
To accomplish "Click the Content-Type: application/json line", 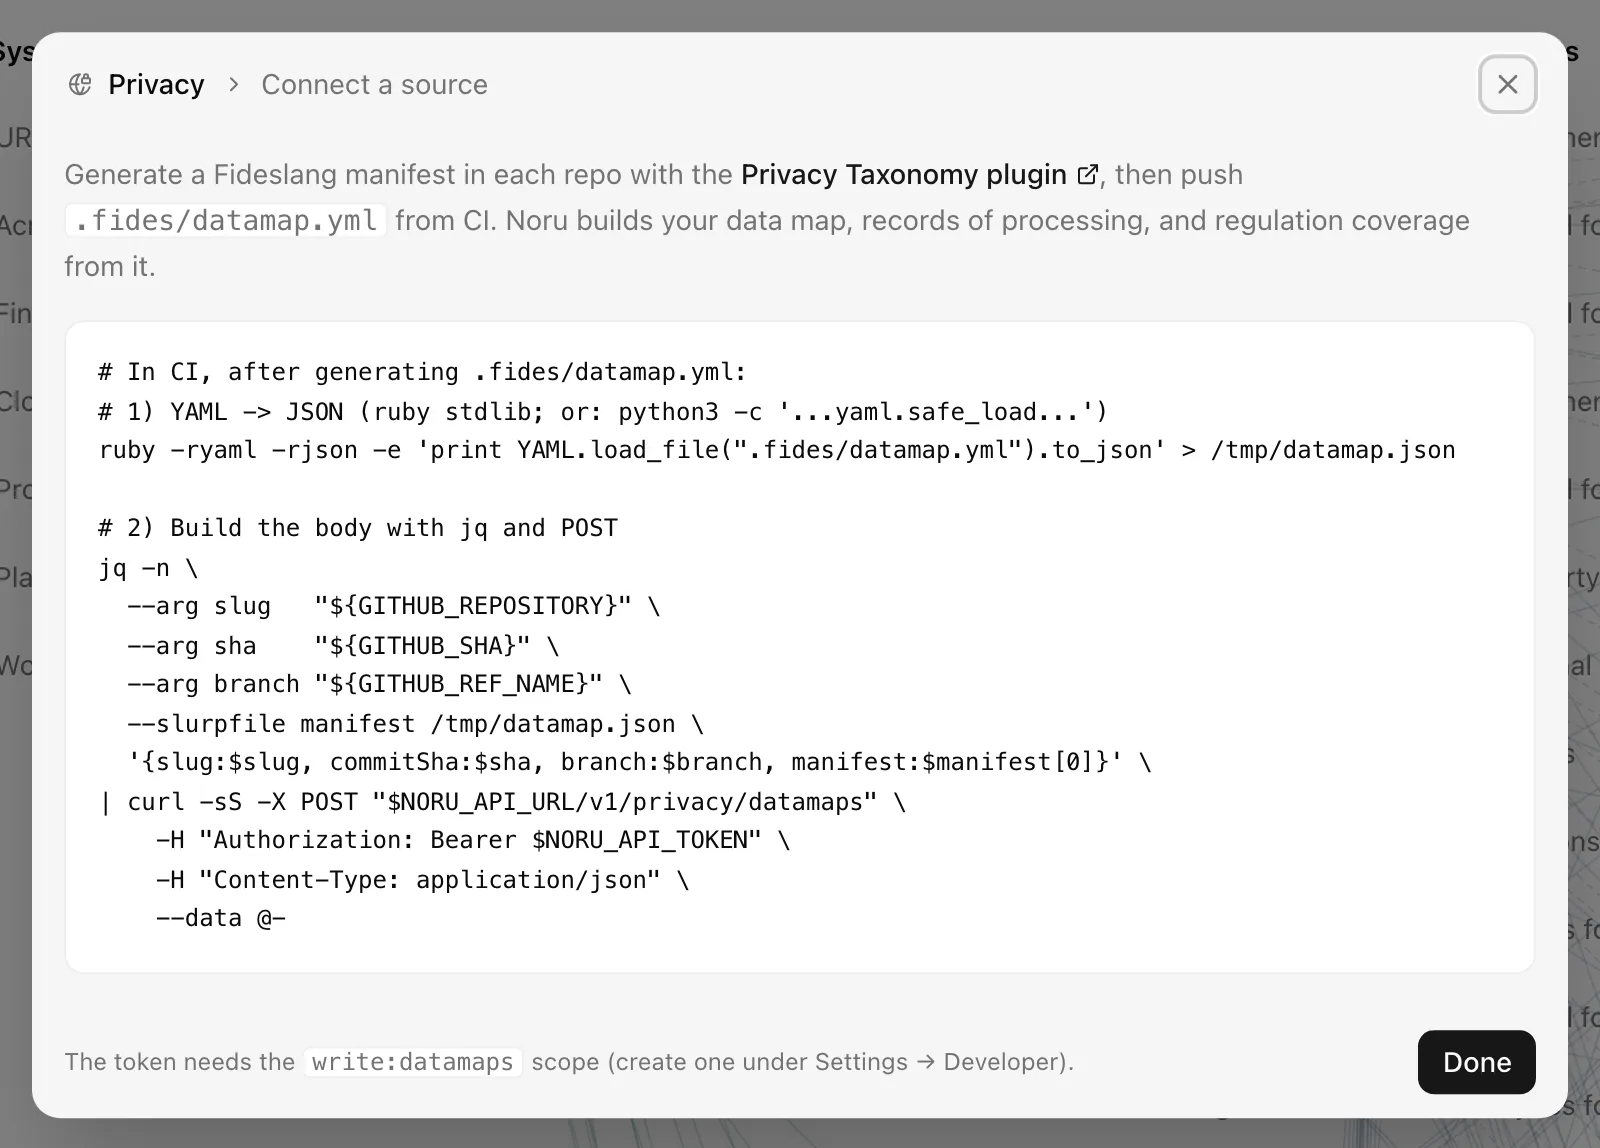I will pyautogui.click(x=422, y=880).
